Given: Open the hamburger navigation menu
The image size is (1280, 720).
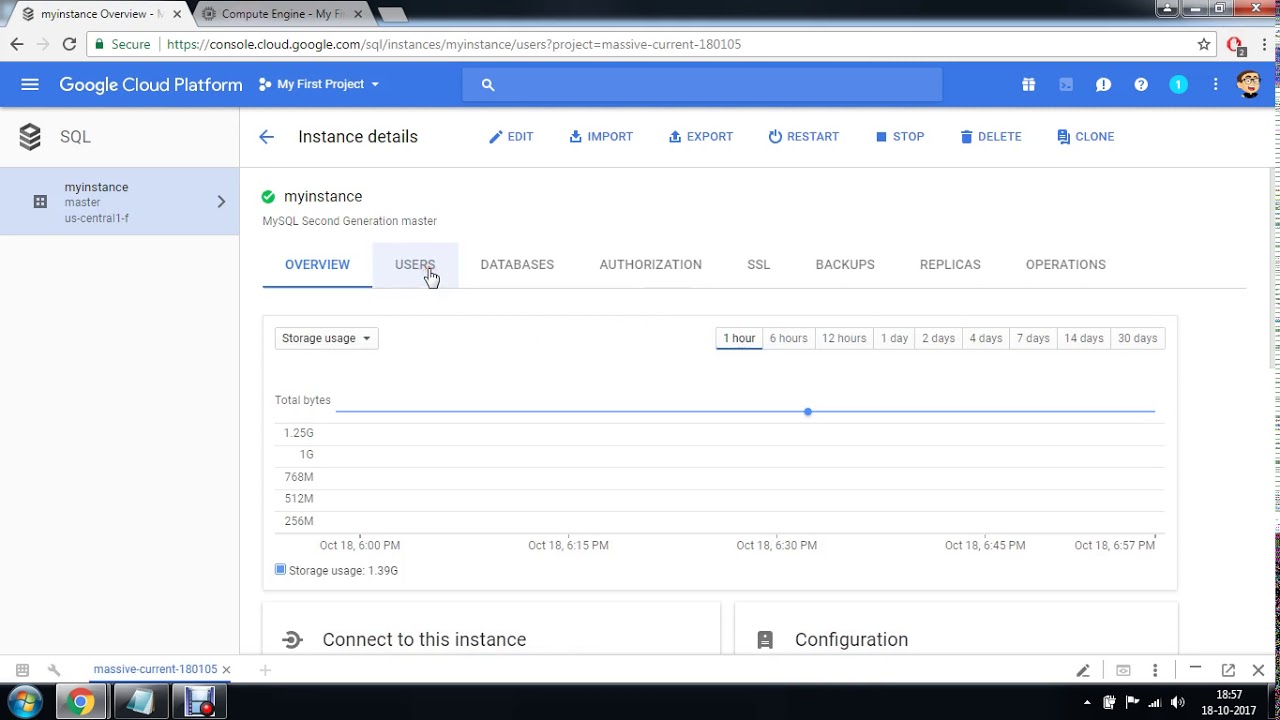Looking at the screenshot, I should click(x=30, y=85).
